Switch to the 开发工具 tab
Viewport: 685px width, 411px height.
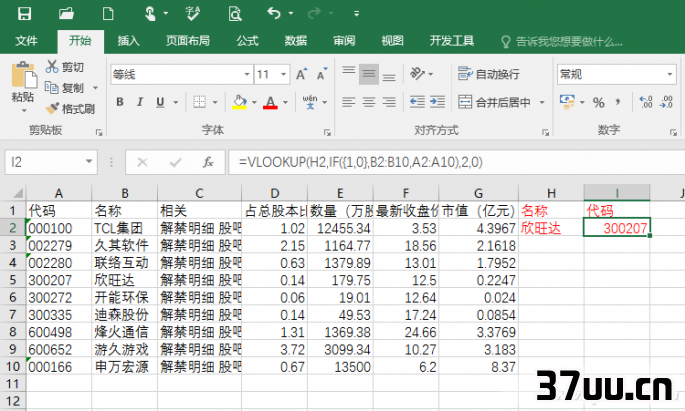452,41
